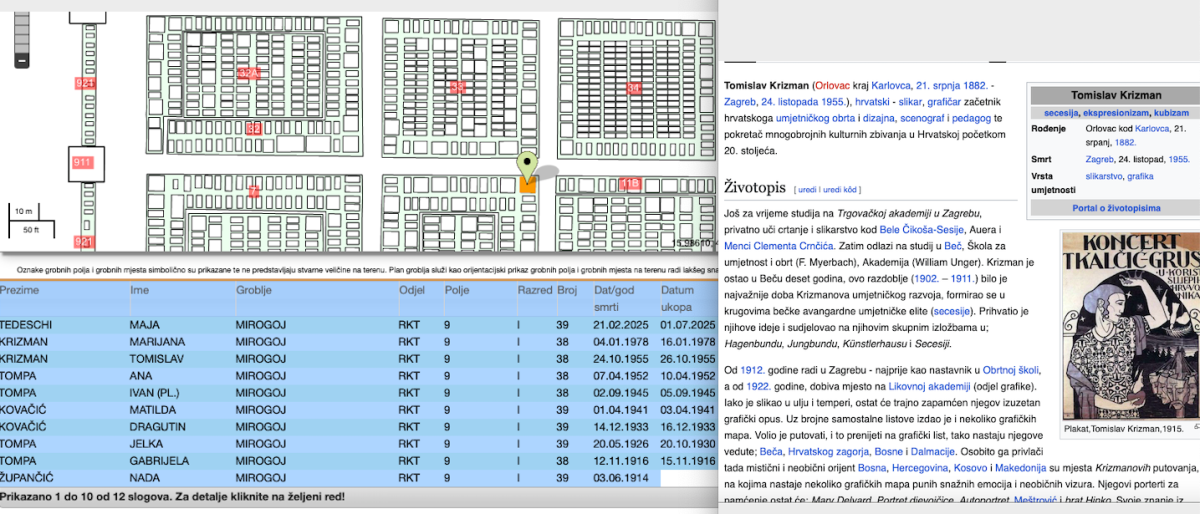Click field label 33 on the map
This screenshot has height=514, width=1200.
click(x=458, y=87)
